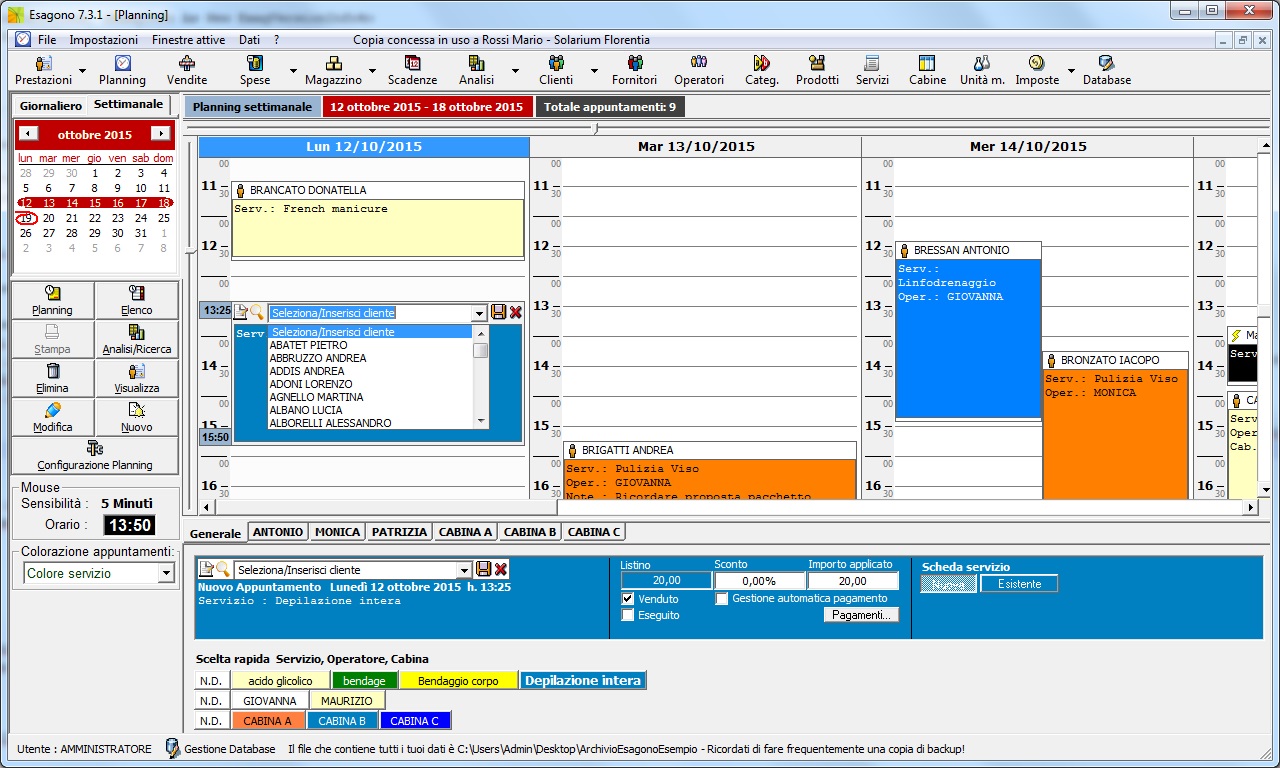Open Fornitori toolbar icon

coord(634,70)
